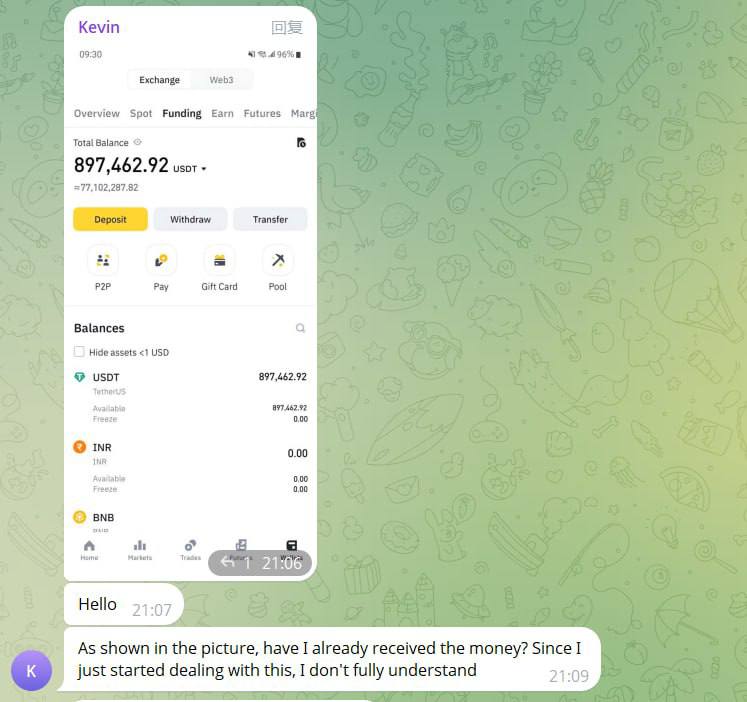This screenshot has height=702, width=747.
Task: Switch to the Spot tab
Action: pyautogui.click(x=141, y=113)
